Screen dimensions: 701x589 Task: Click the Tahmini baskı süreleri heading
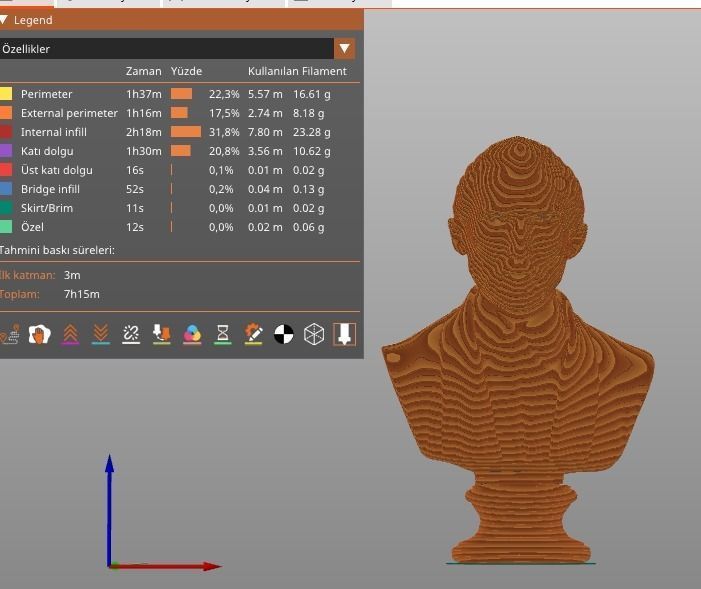pos(57,250)
